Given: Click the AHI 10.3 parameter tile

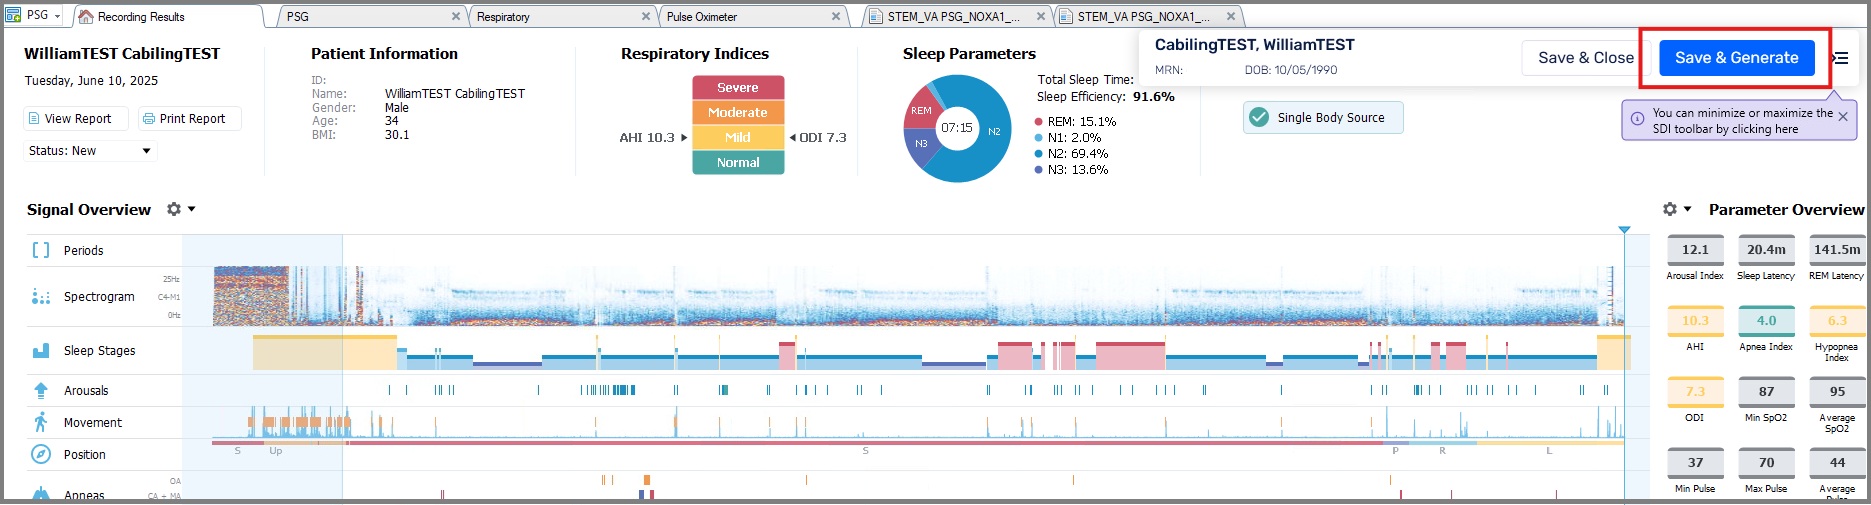Looking at the screenshot, I should pyautogui.click(x=1695, y=321).
